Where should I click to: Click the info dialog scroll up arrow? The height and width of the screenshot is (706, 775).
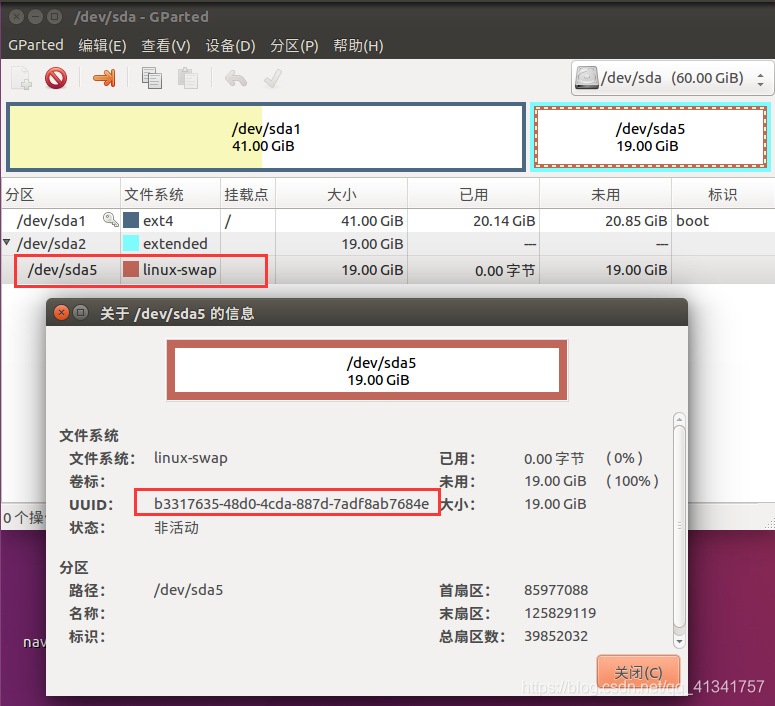[680, 419]
